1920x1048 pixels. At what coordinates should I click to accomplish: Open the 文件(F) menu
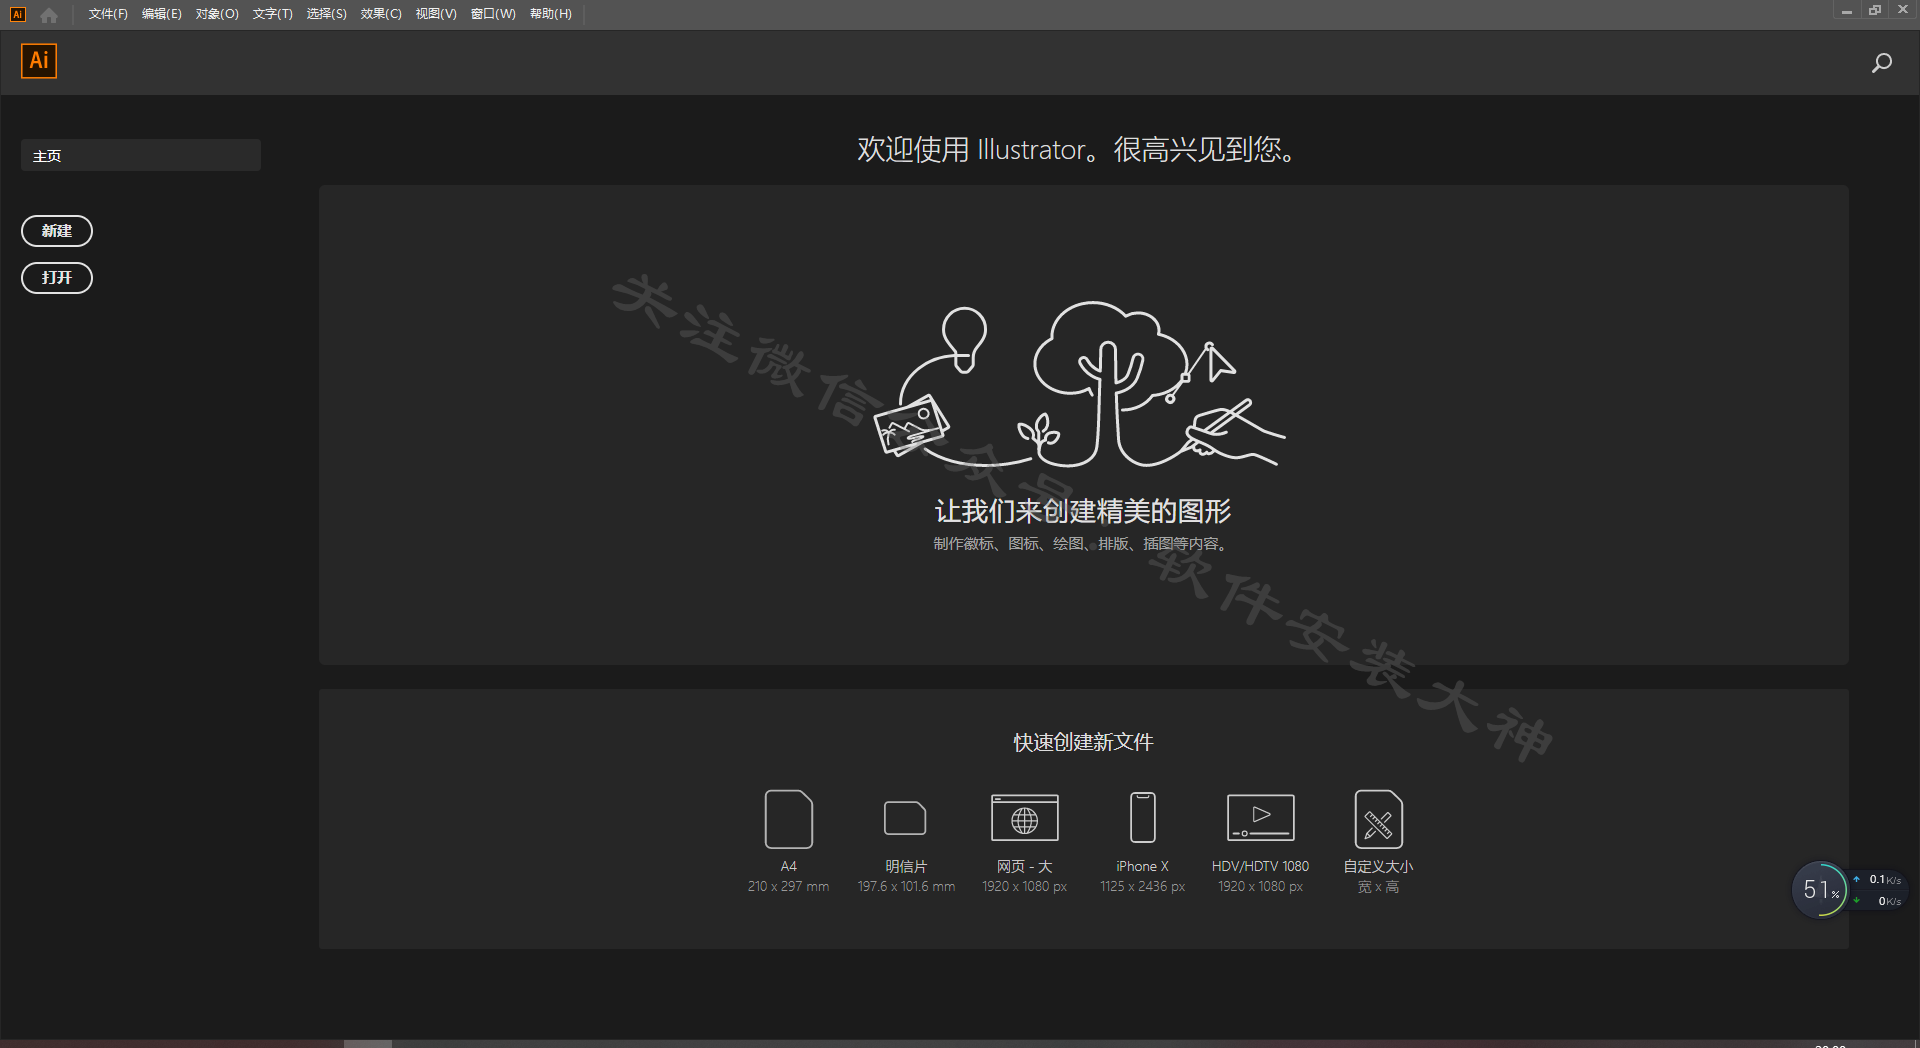tap(108, 14)
